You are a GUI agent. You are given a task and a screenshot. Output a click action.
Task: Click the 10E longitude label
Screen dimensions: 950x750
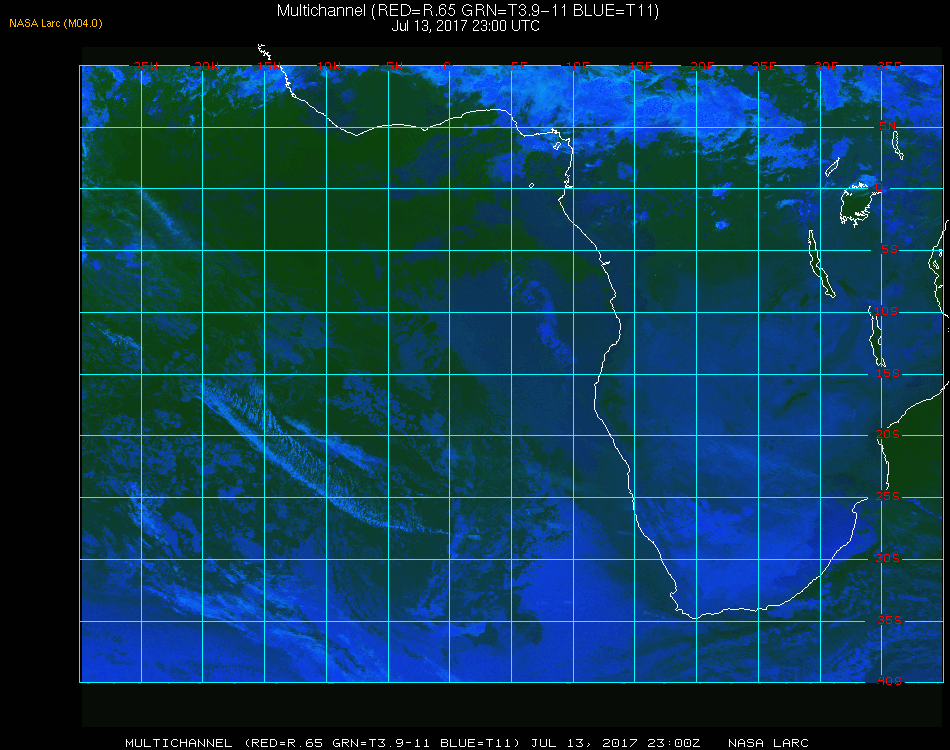click(577, 65)
